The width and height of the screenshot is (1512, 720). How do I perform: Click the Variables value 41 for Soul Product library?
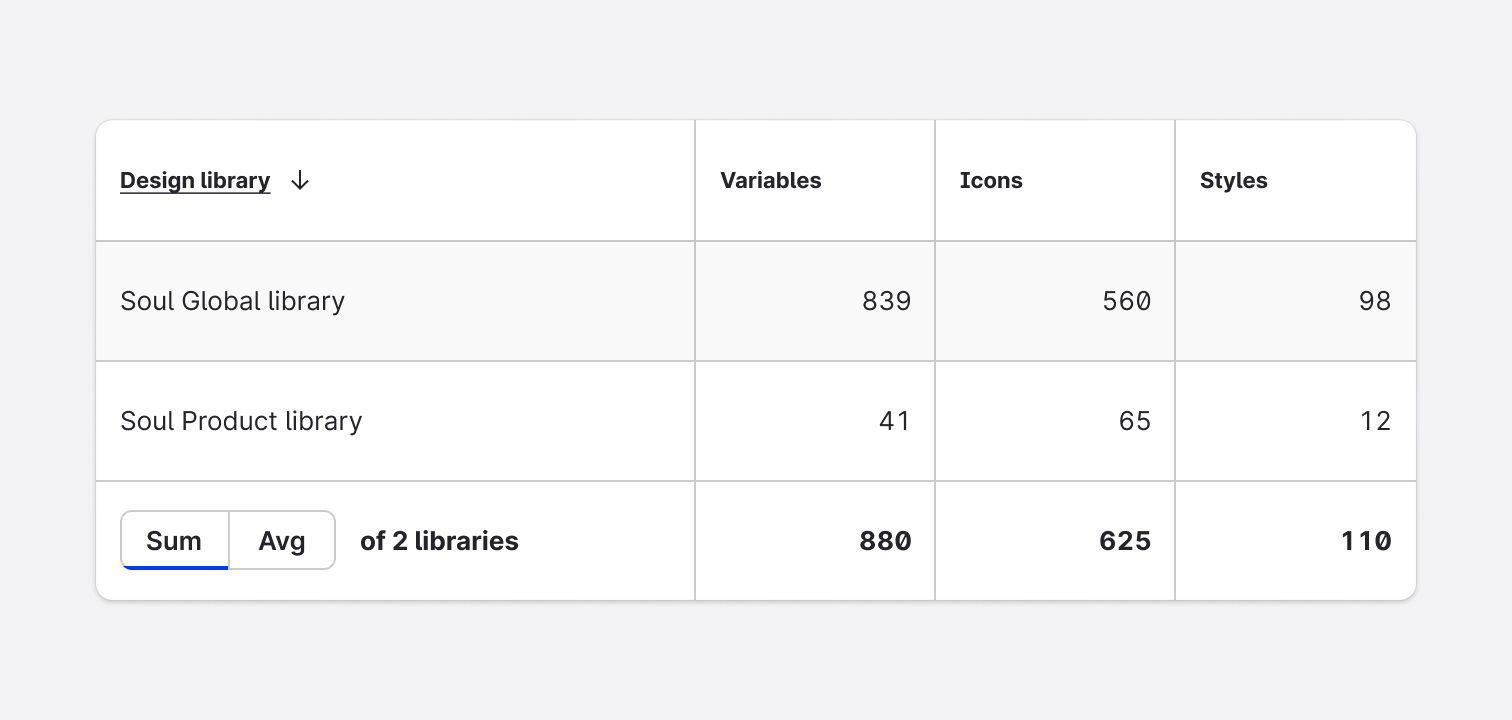896,421
